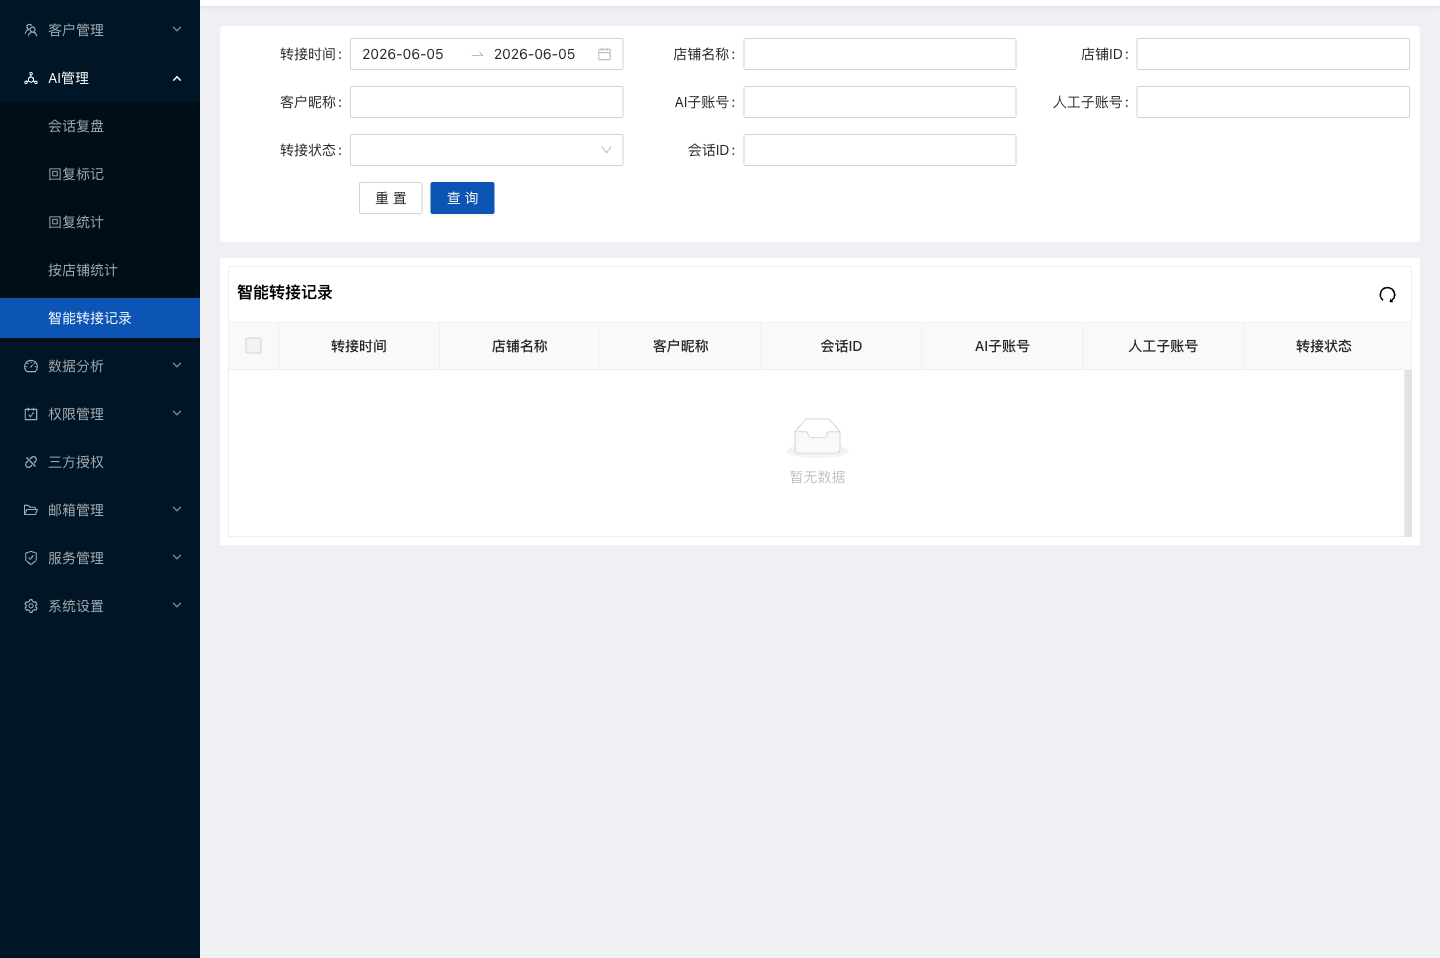Click the calendar icon in 转接时间 field
The height and width of the screenshot is (958, 1440).
tap(604, 54)
